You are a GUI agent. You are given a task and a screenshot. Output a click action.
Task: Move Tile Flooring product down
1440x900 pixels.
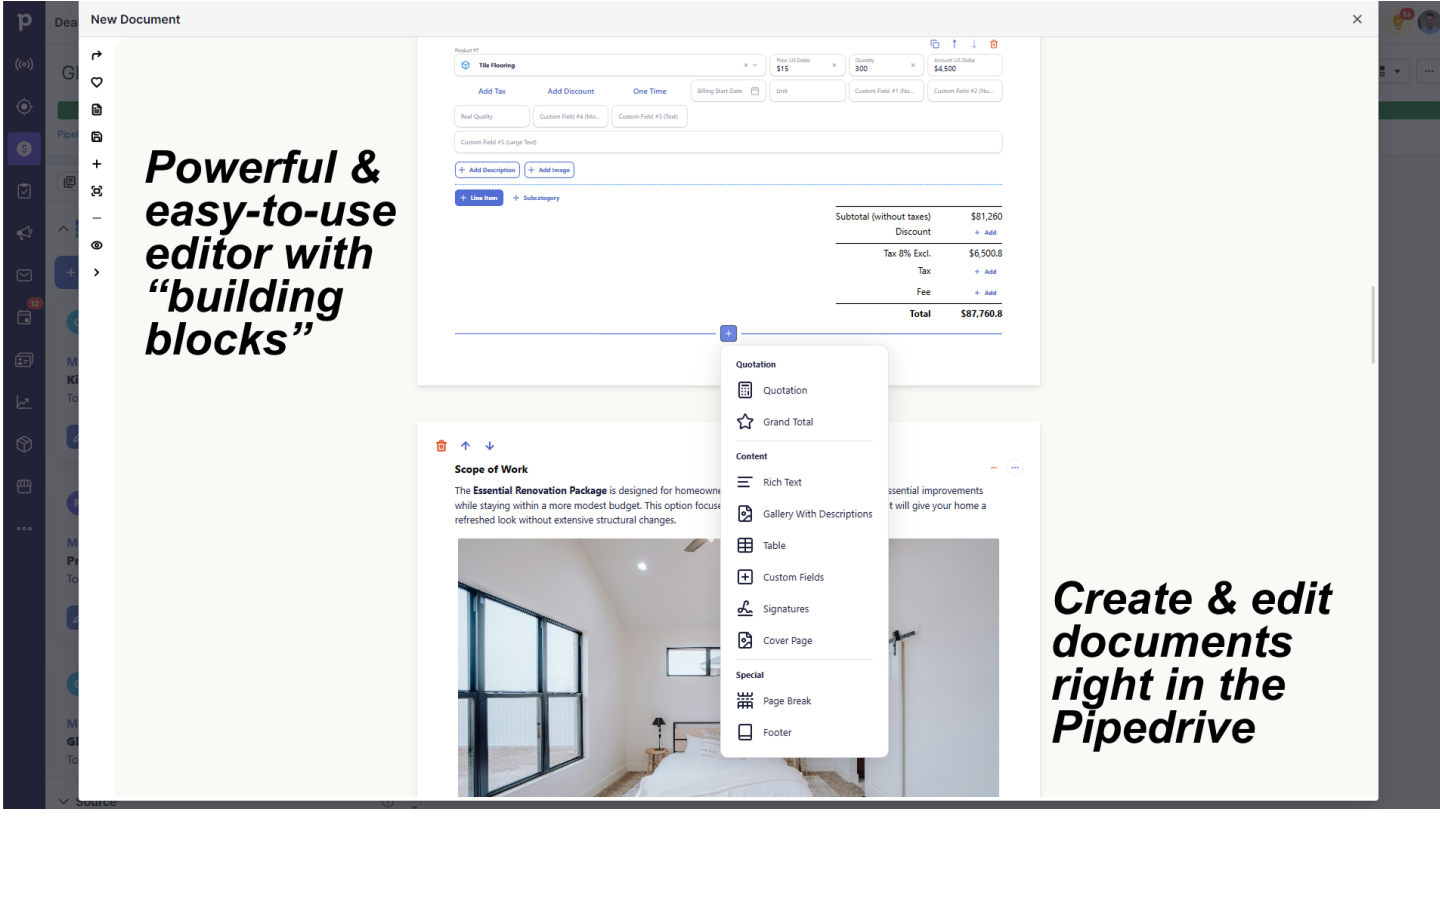[973, 44]
